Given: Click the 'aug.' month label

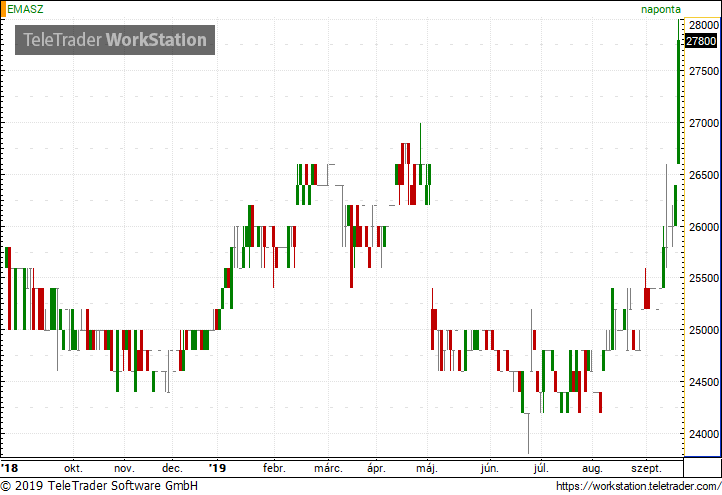Looking at the screenshot, I should tap(592, 469).
